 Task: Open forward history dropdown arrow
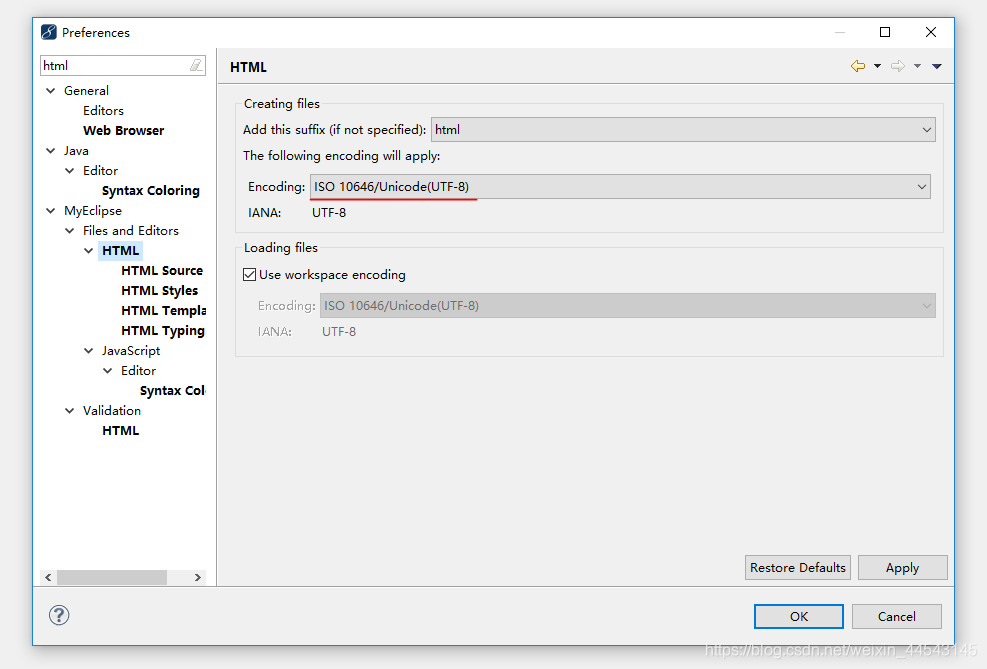917,66
